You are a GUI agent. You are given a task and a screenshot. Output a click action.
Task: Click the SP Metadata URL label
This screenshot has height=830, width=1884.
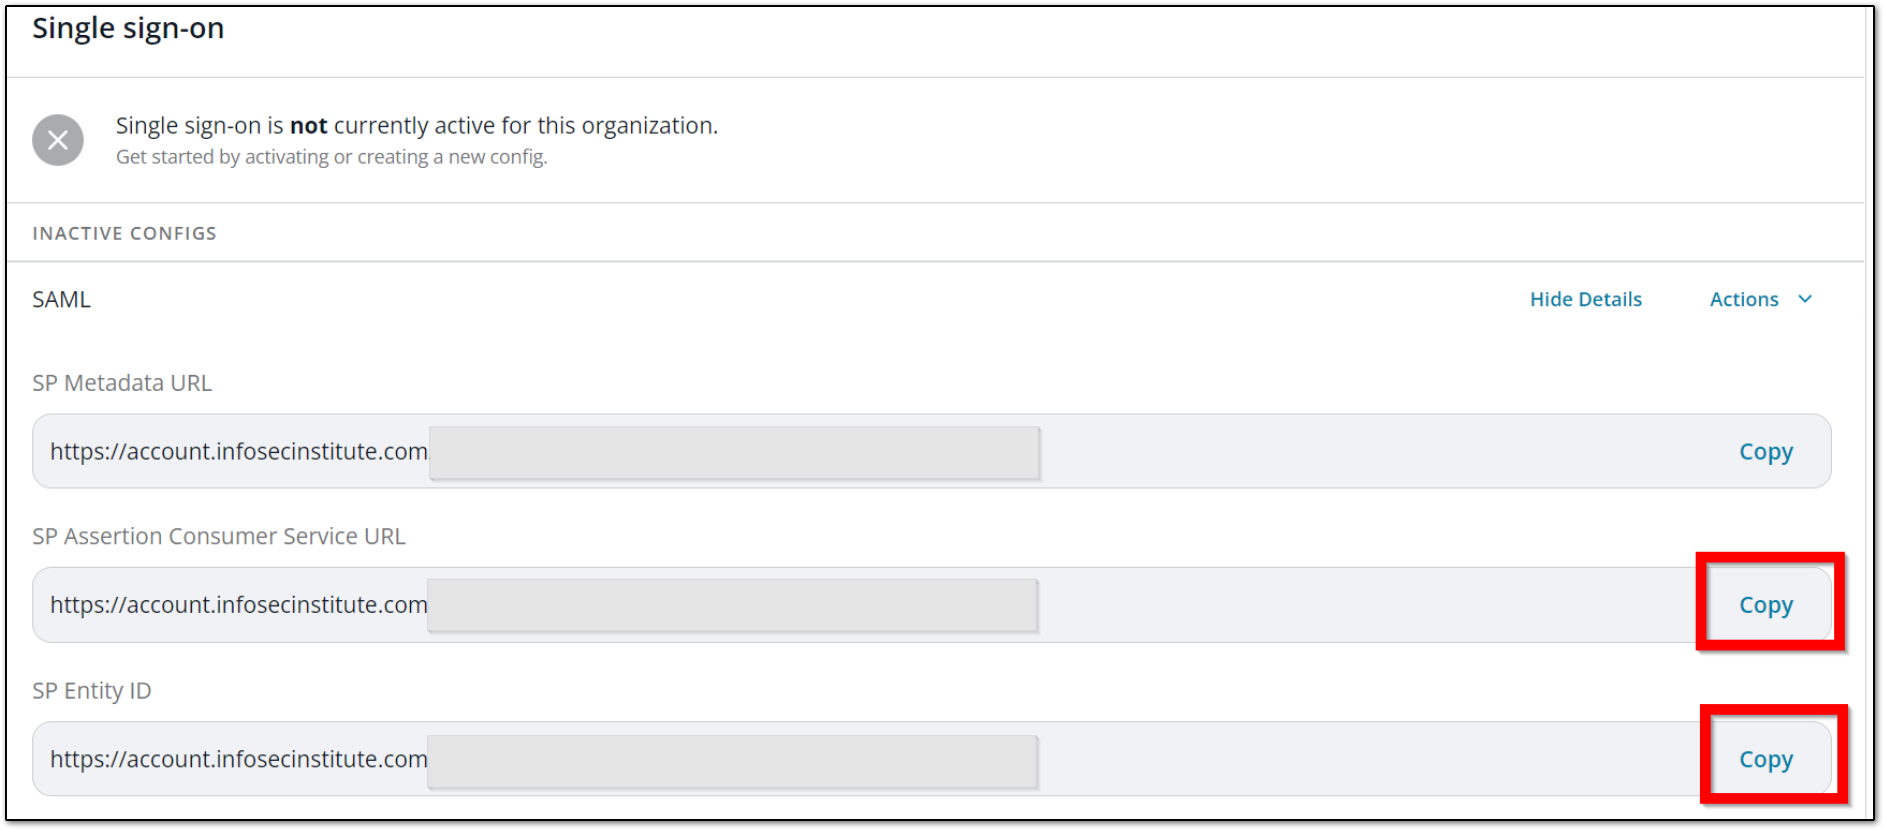click(x=122, y=383)
